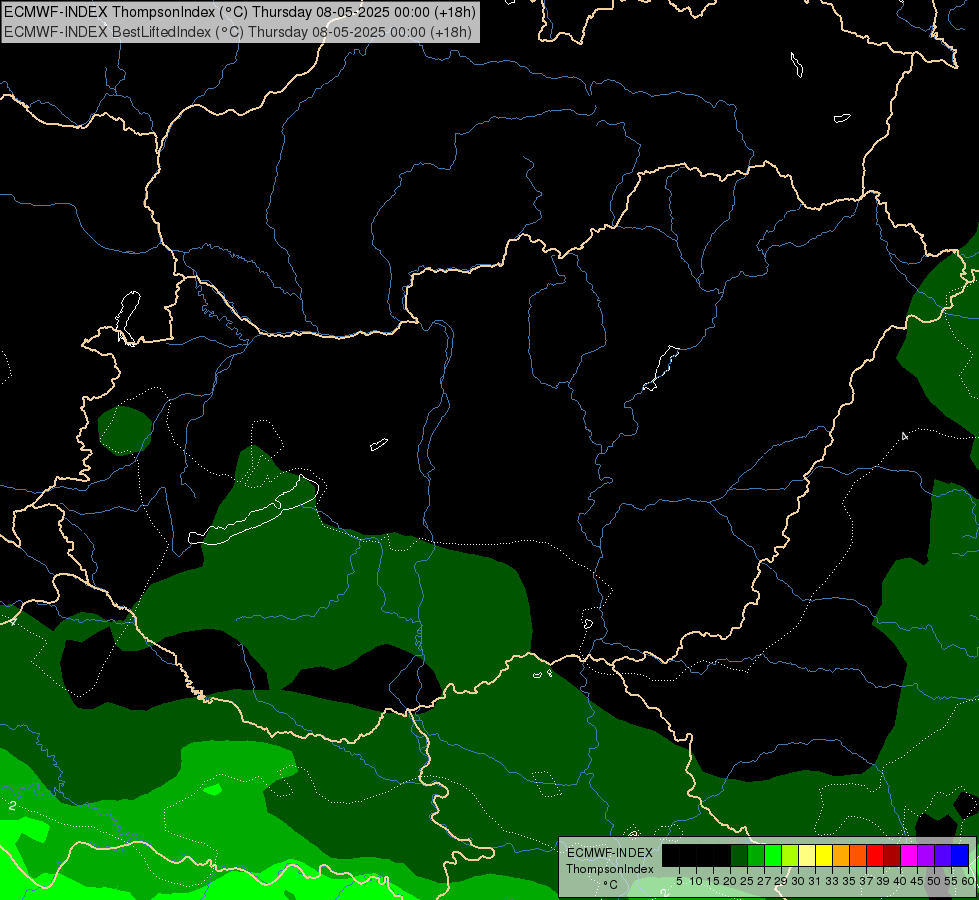Click legend tick label 50
This screenshot has height=900, width=979.
(x=934, y=881)
